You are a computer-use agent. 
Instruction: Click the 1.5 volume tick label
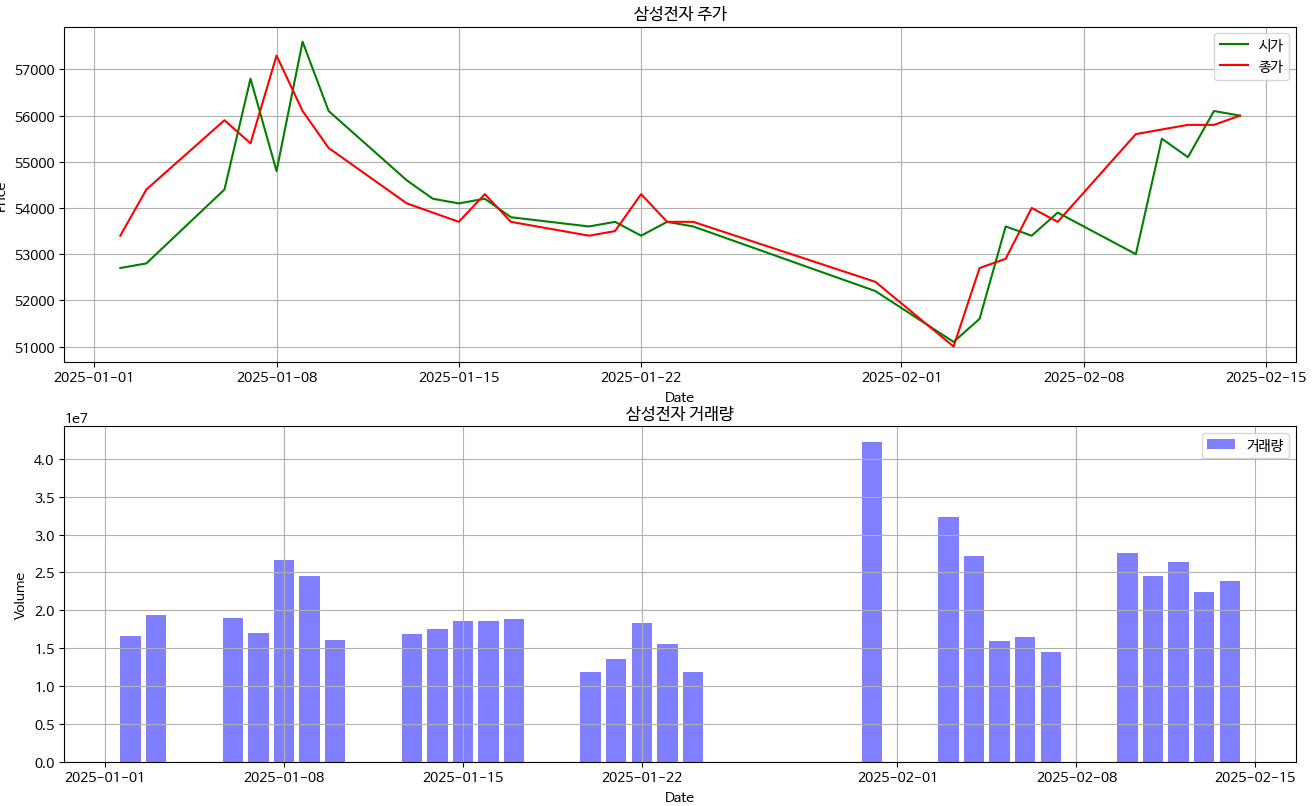click(x=46, y=649)
